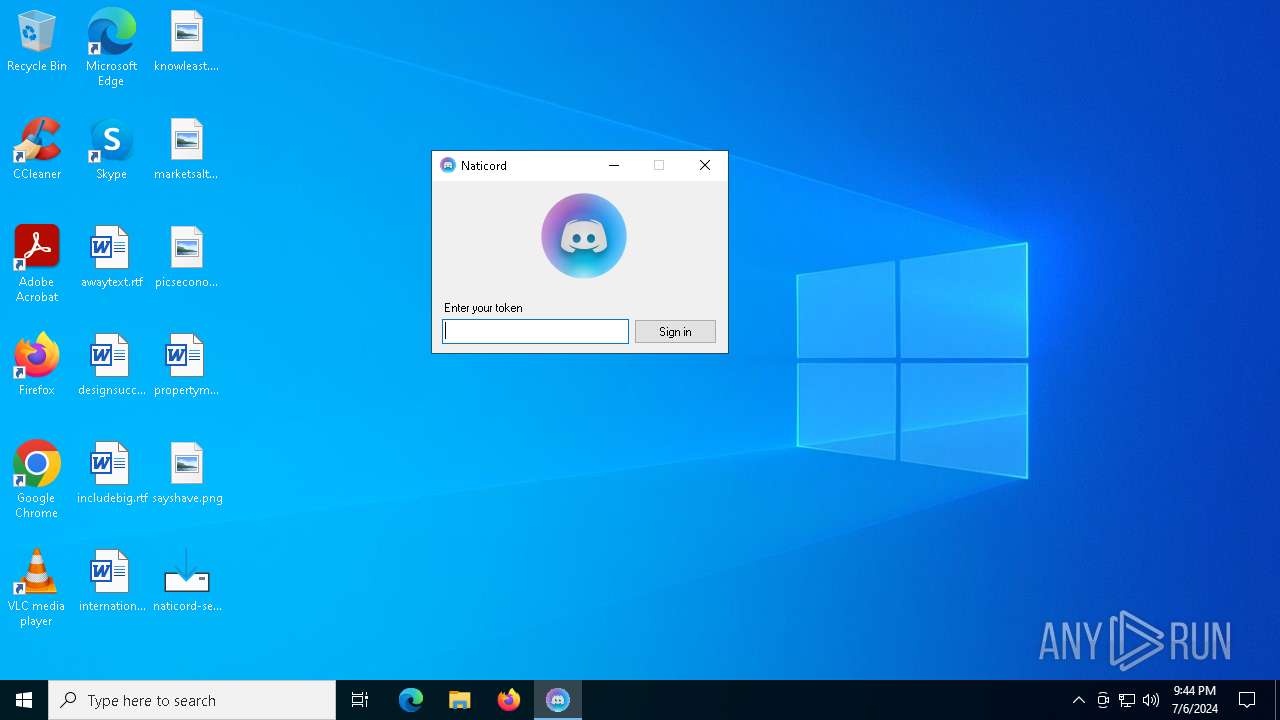This screenshot has height=720, width=1280.
Task: Select the marketsalt image file
Action: 187,149
